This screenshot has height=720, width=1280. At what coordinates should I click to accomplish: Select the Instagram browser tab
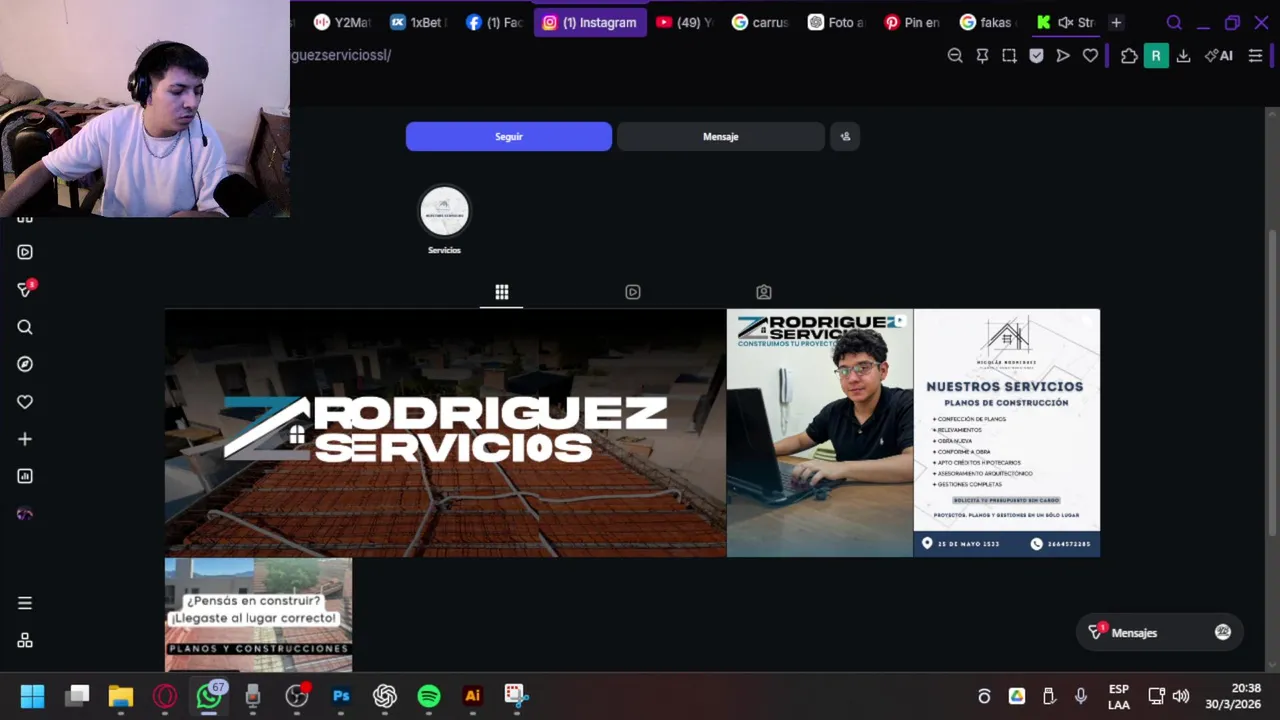(590, 22)
